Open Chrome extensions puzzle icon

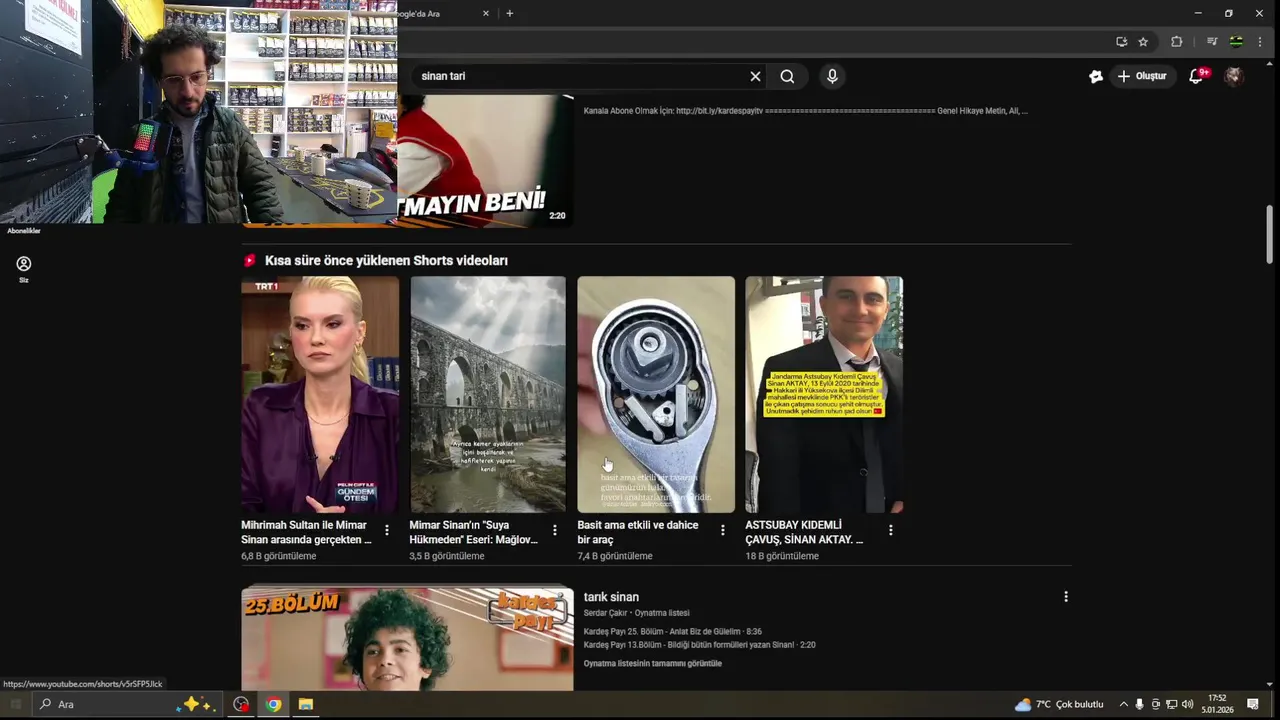tap(1176, 42)
